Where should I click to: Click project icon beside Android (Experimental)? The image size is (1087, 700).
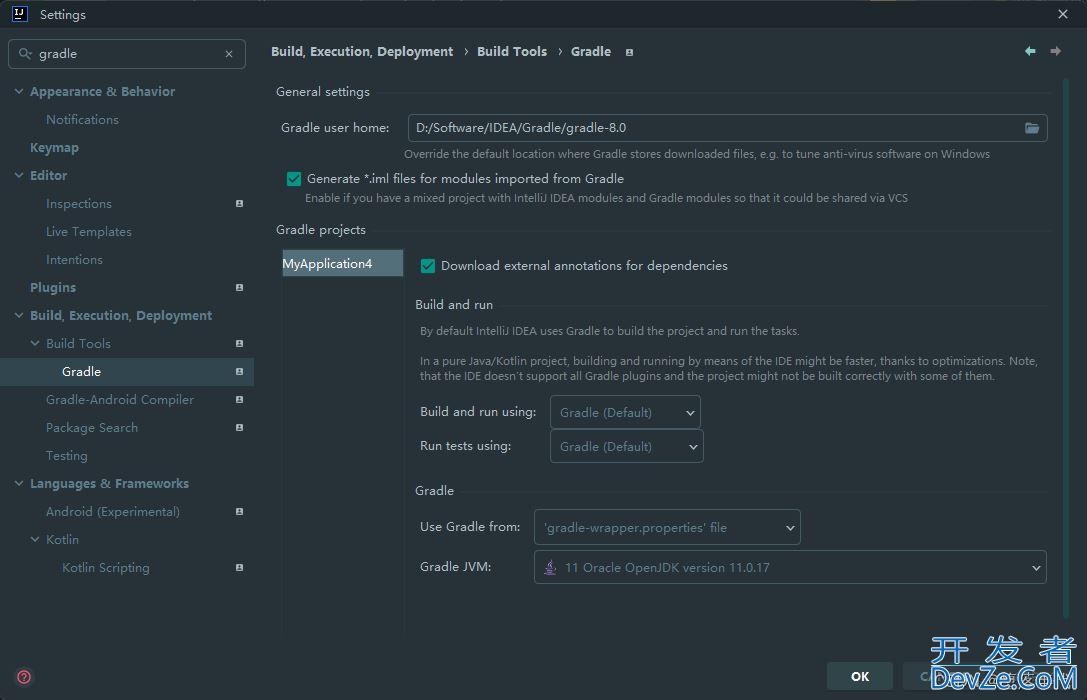(x=239, y=511)
